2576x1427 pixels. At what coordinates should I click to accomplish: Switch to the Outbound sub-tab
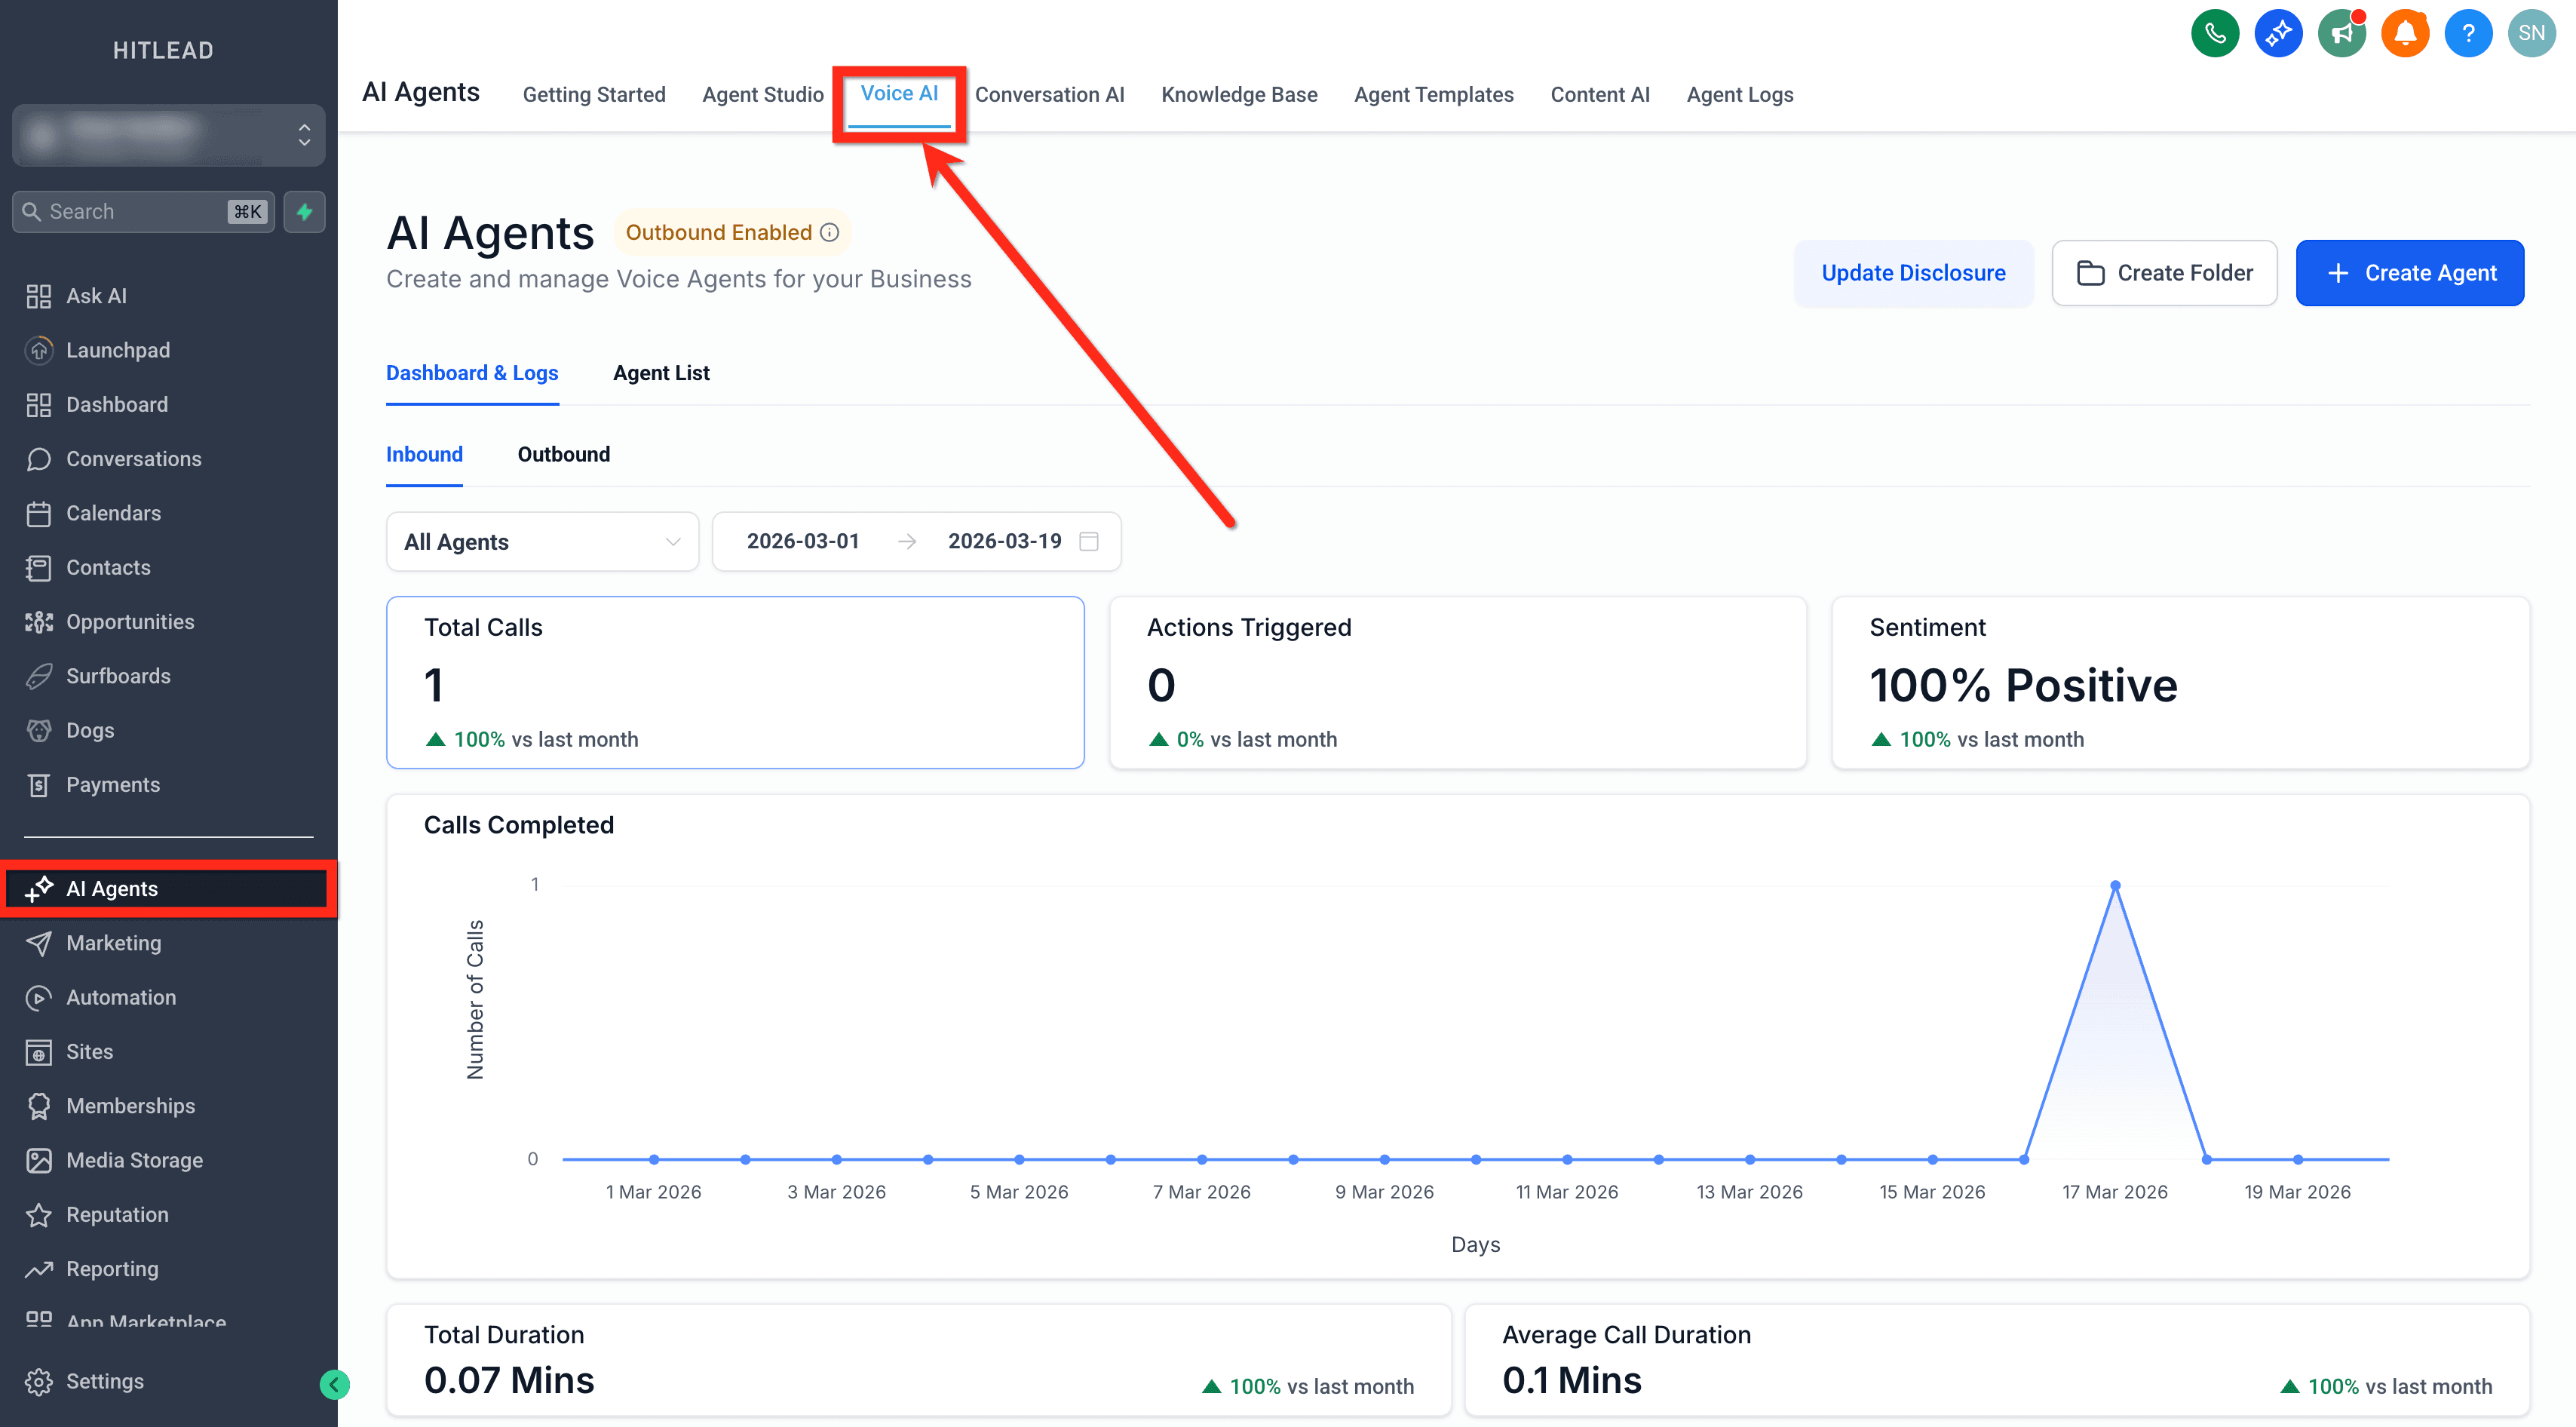(x=563, y=454)
